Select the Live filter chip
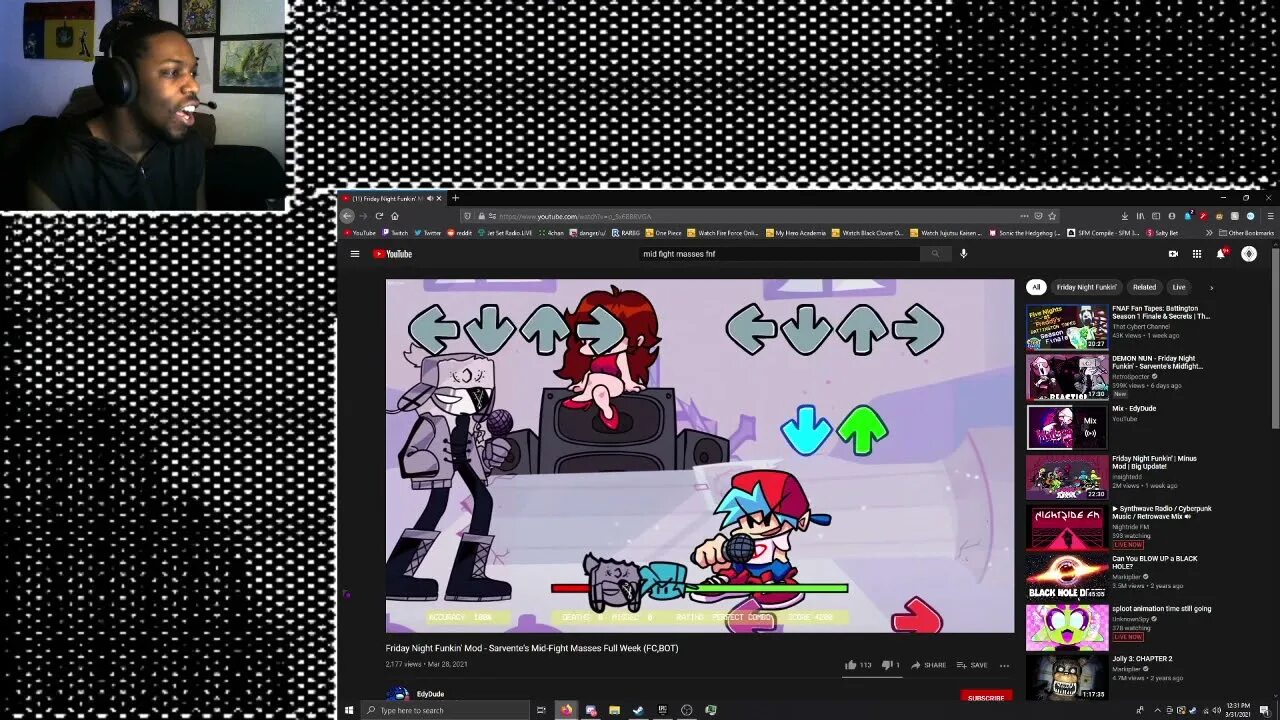Viewport: 1280px width, 720px height. click(1179, 287)
